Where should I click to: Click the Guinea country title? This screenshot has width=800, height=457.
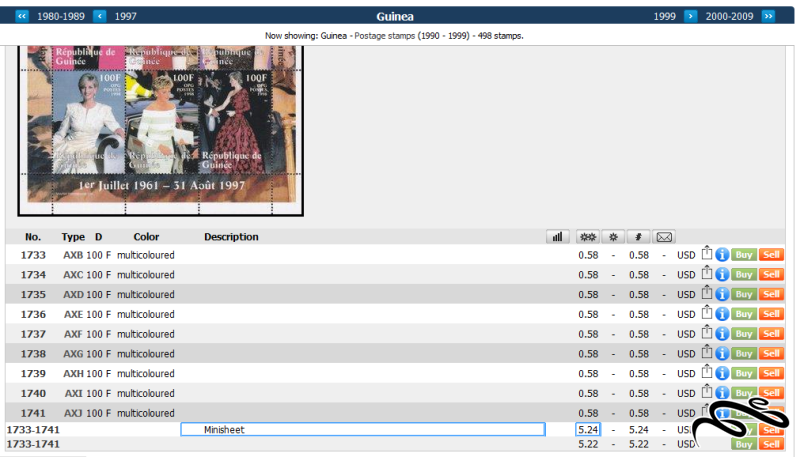pos(395,16)
